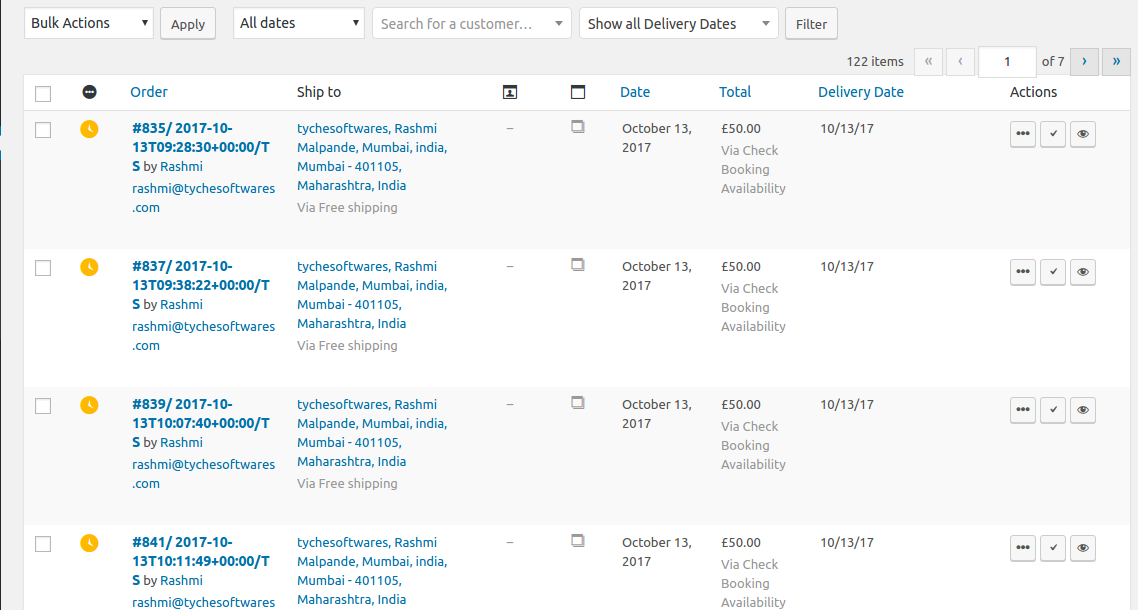Mark order #835 as processing
The image size is (1138, 610).
[x=1023, y=134]
